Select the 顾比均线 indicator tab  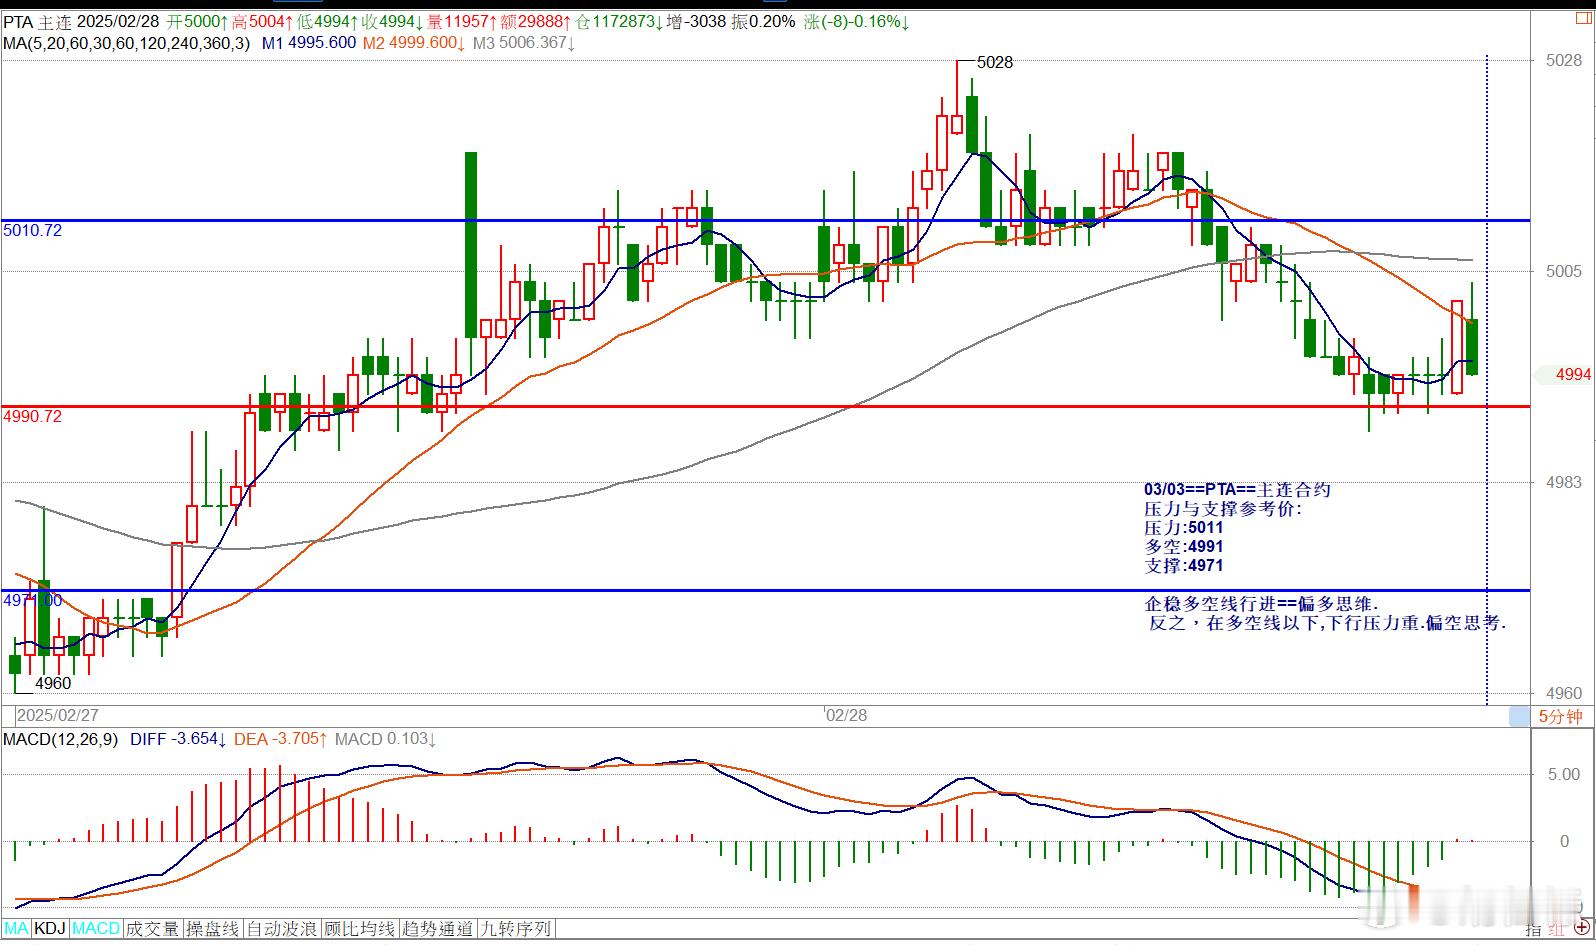(x=360, y=929)
